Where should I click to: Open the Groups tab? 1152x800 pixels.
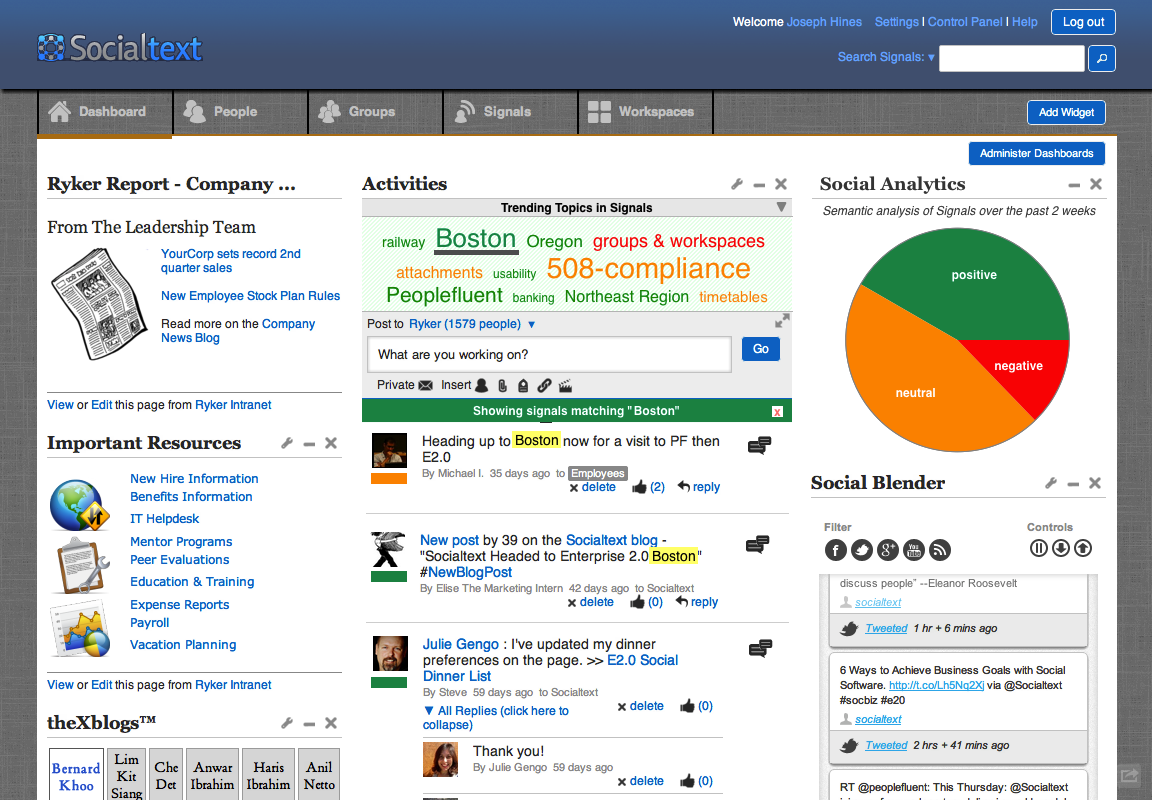pyautogui.click(x=375, y=112)
